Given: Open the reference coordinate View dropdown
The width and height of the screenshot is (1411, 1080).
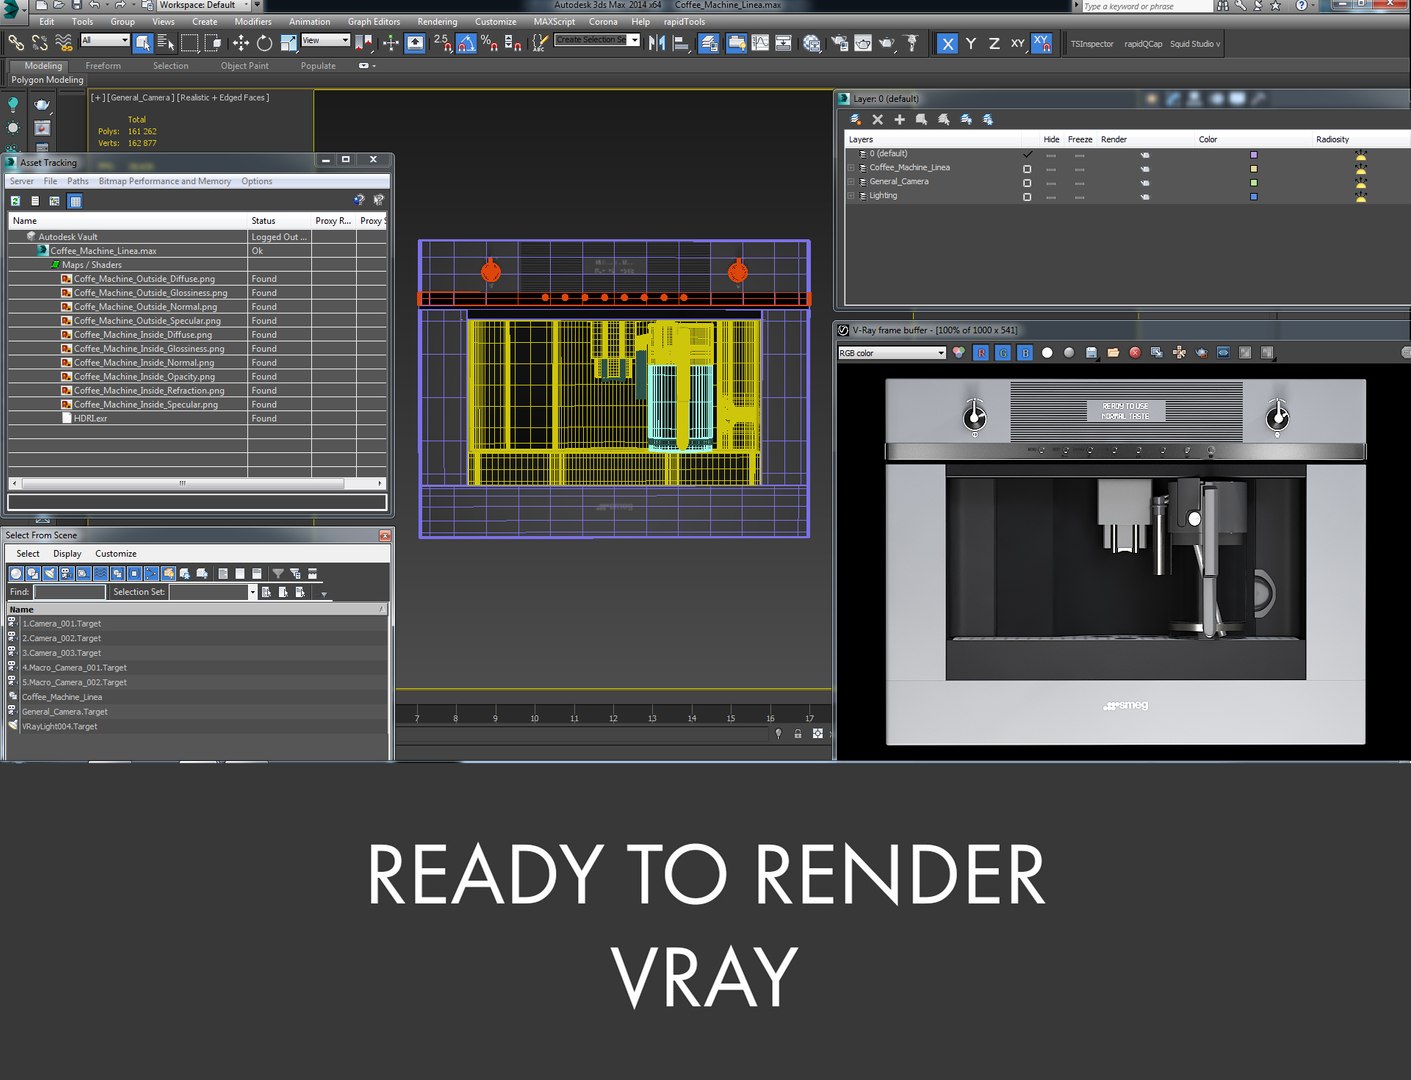Looking at the screenshot, I should pos(325,40).
